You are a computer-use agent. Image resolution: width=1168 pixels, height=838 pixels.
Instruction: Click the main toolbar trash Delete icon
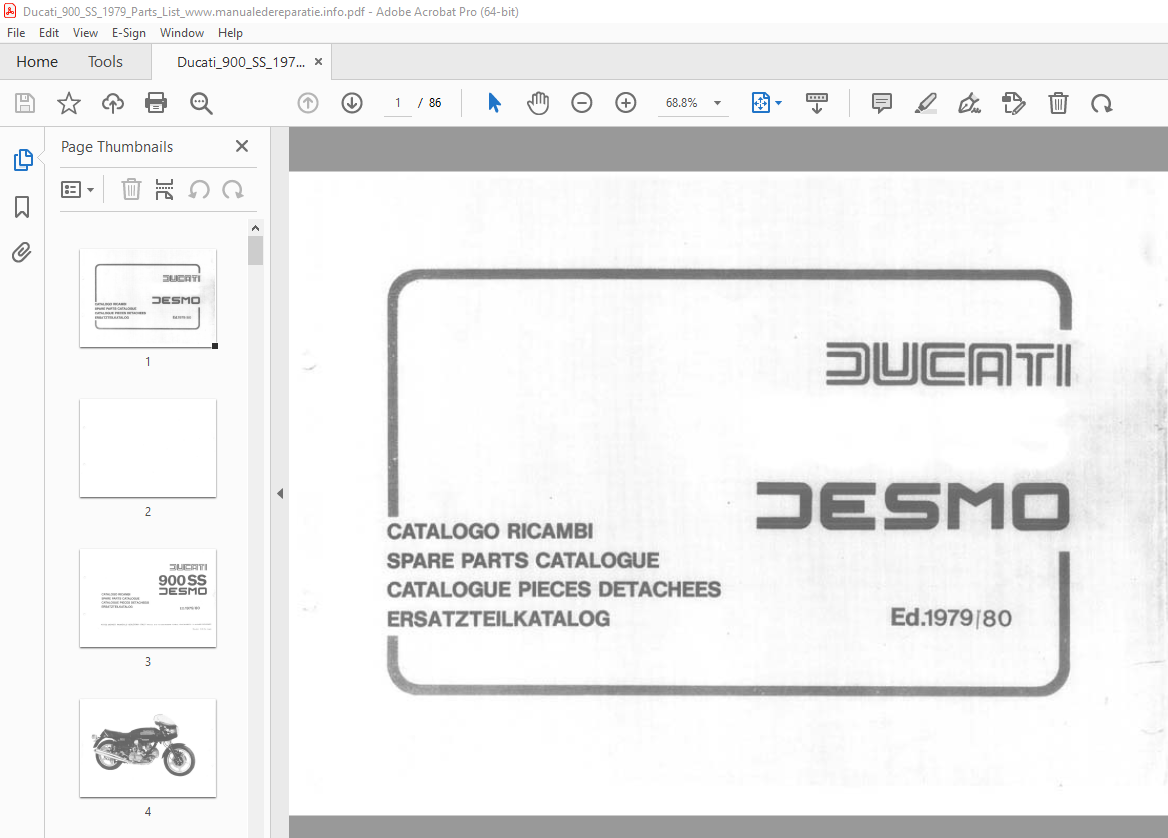click(x=1058, y=103)
